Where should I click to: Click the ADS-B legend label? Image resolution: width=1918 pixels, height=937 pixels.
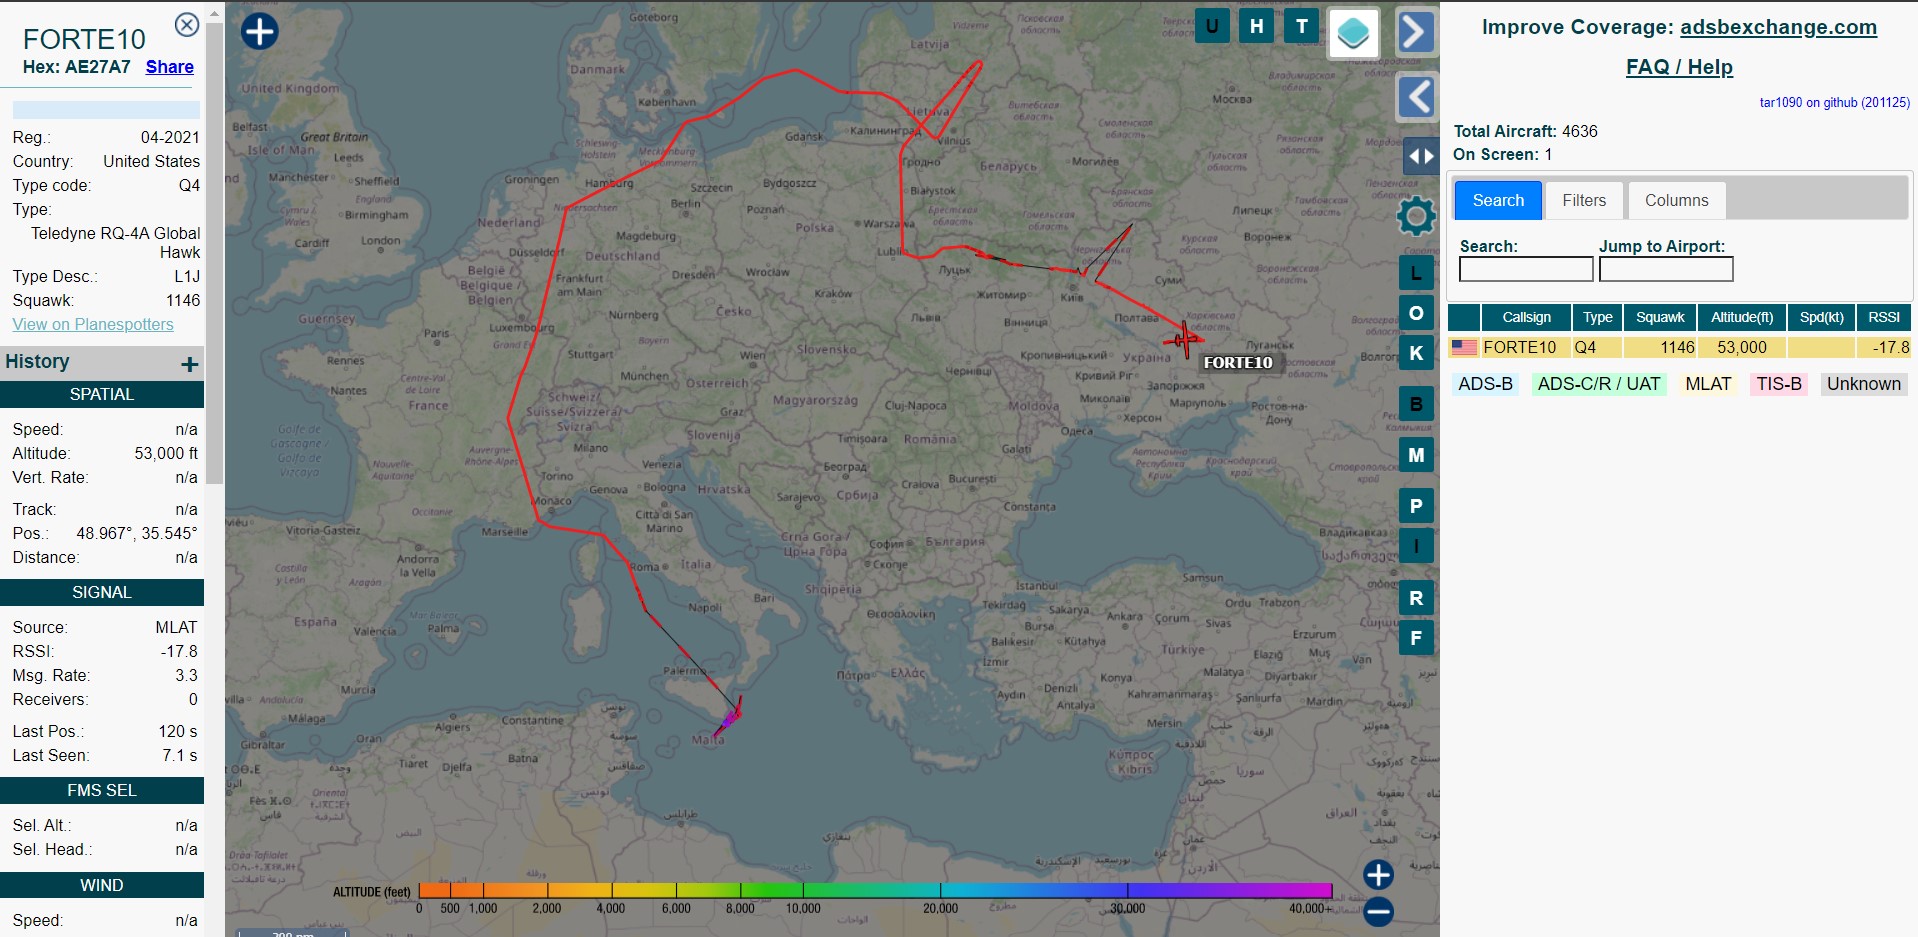(1485, 384)
